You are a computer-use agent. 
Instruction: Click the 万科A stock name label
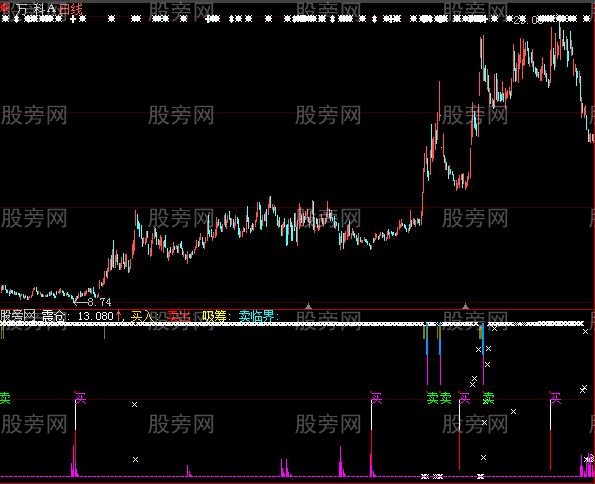tap(36, 8)
